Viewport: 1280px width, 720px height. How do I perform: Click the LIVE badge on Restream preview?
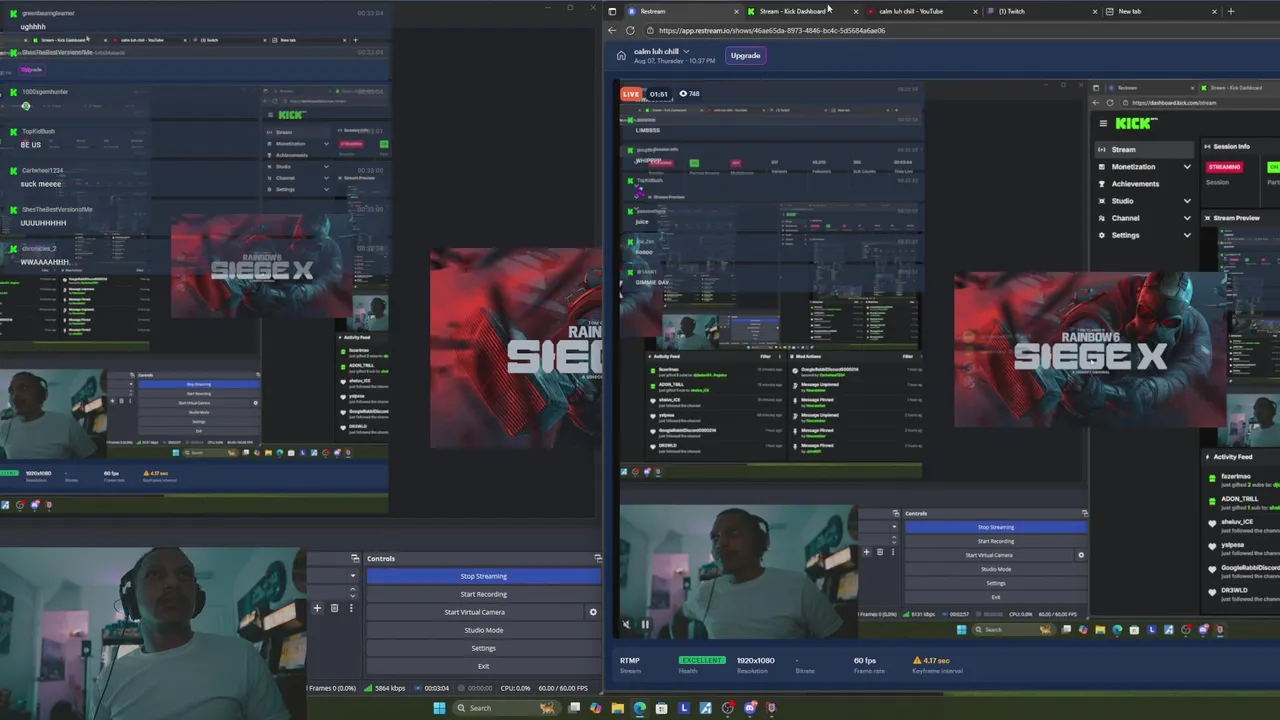631,94
